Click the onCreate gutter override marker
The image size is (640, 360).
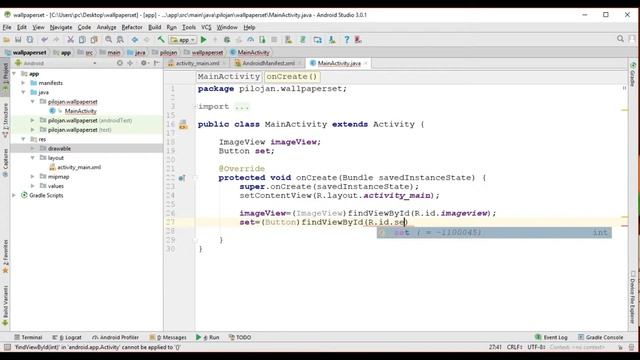182,178
